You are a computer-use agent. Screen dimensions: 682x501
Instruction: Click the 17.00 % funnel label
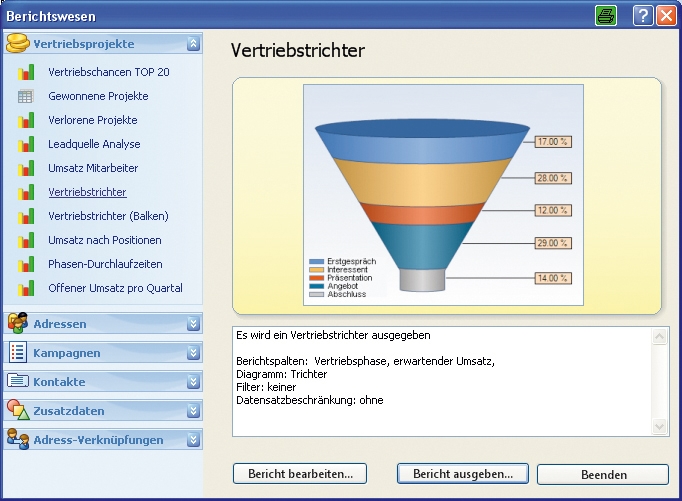click(553, 142)
